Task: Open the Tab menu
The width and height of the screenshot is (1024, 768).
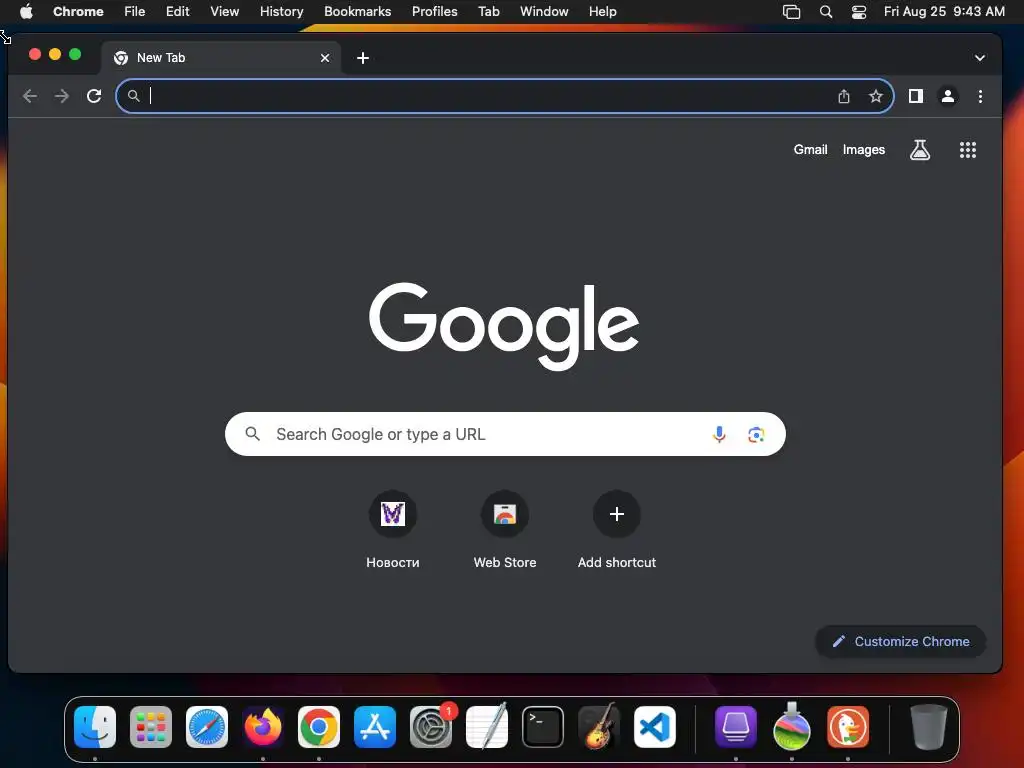Action: (488, 12)
